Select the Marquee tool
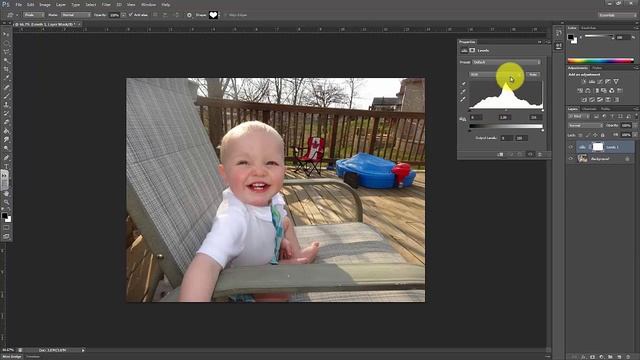Screen dimensions: 640x360 6,43
